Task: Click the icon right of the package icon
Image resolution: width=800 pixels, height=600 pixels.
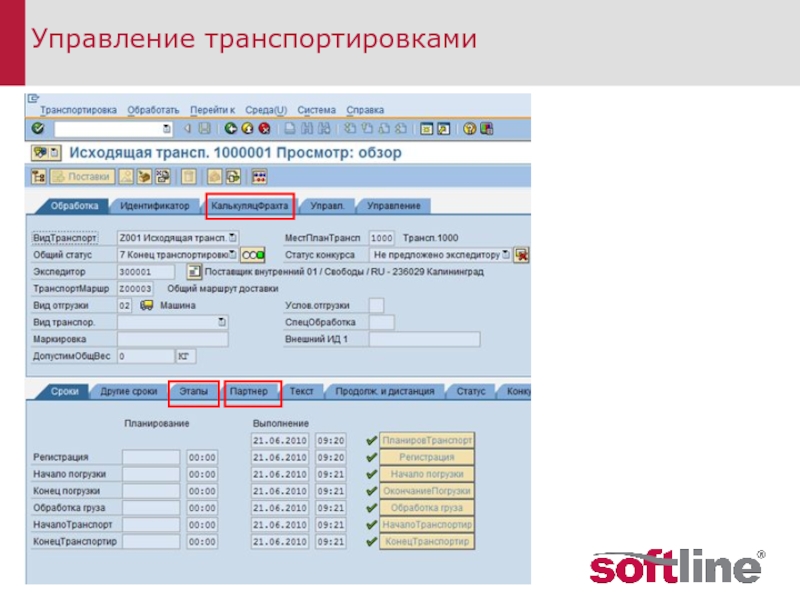Action: tap(163, 177)
